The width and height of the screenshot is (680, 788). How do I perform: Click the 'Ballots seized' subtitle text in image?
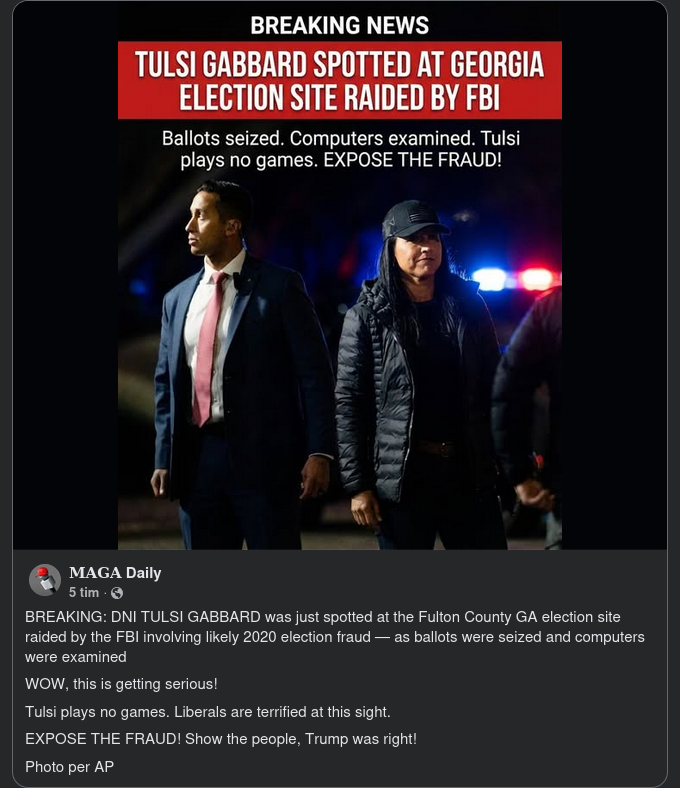tap(341, 149)
